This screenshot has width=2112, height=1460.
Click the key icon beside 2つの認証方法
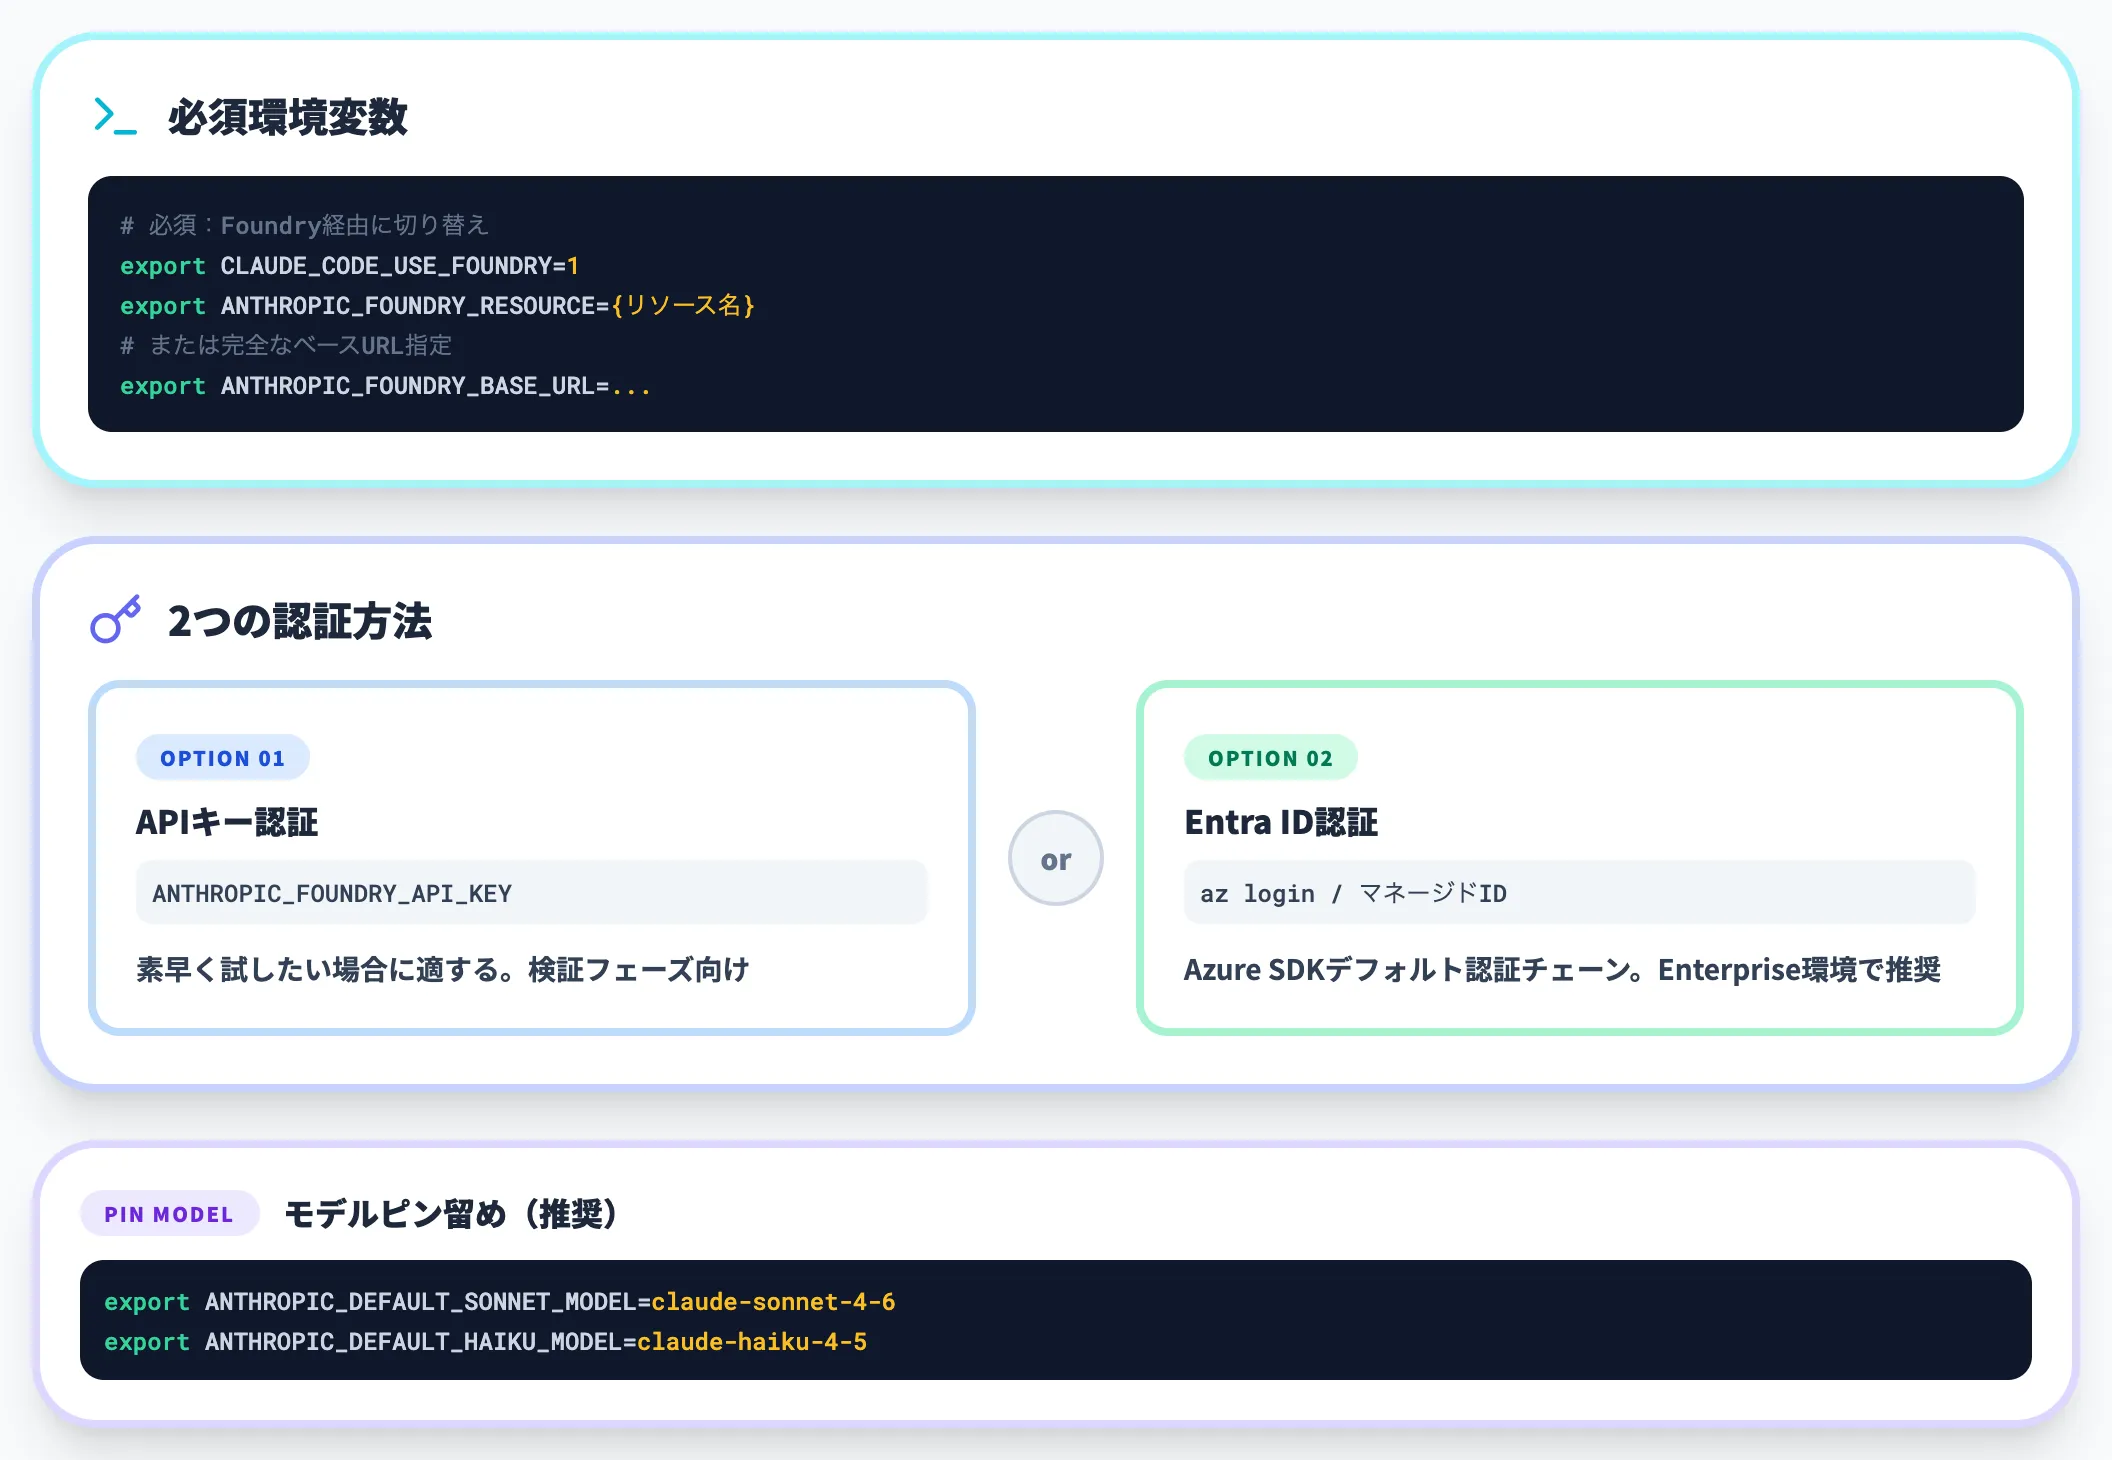[x=115, y=619]
